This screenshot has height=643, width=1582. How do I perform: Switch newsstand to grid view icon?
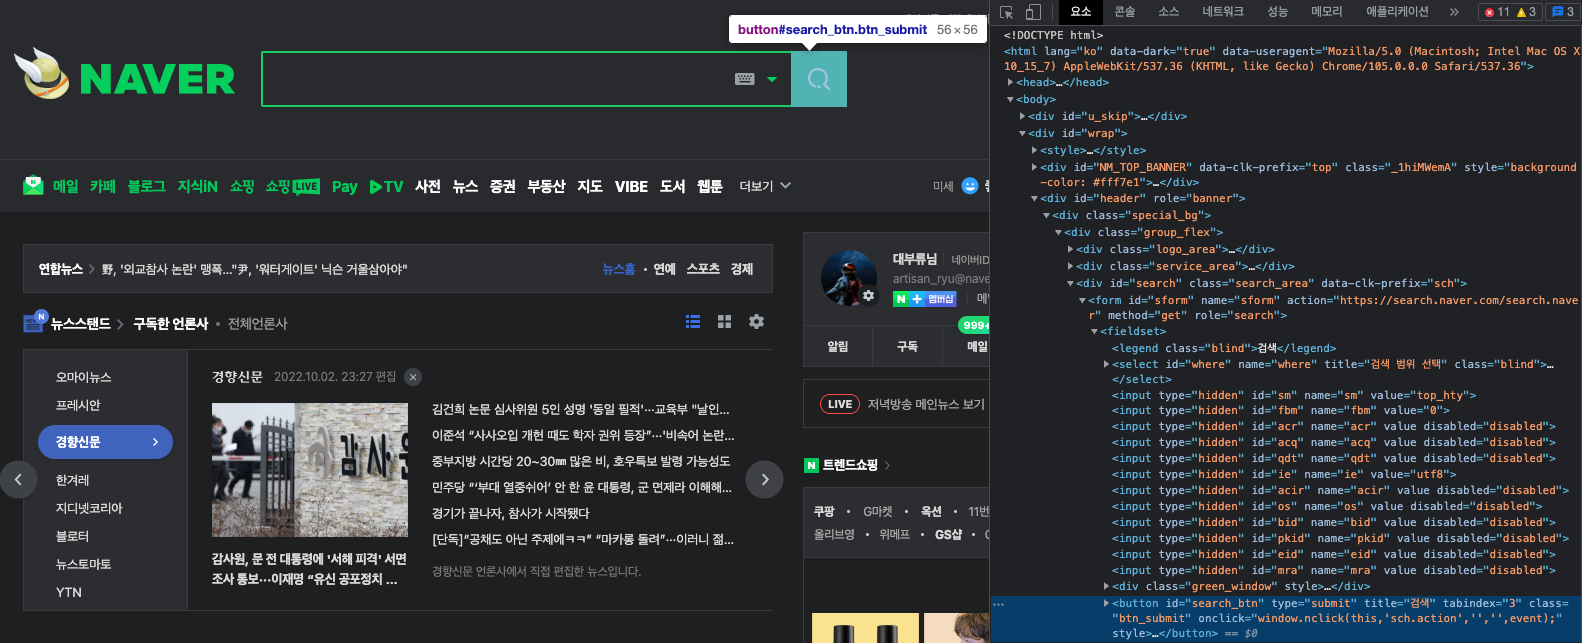coord(725,321)
